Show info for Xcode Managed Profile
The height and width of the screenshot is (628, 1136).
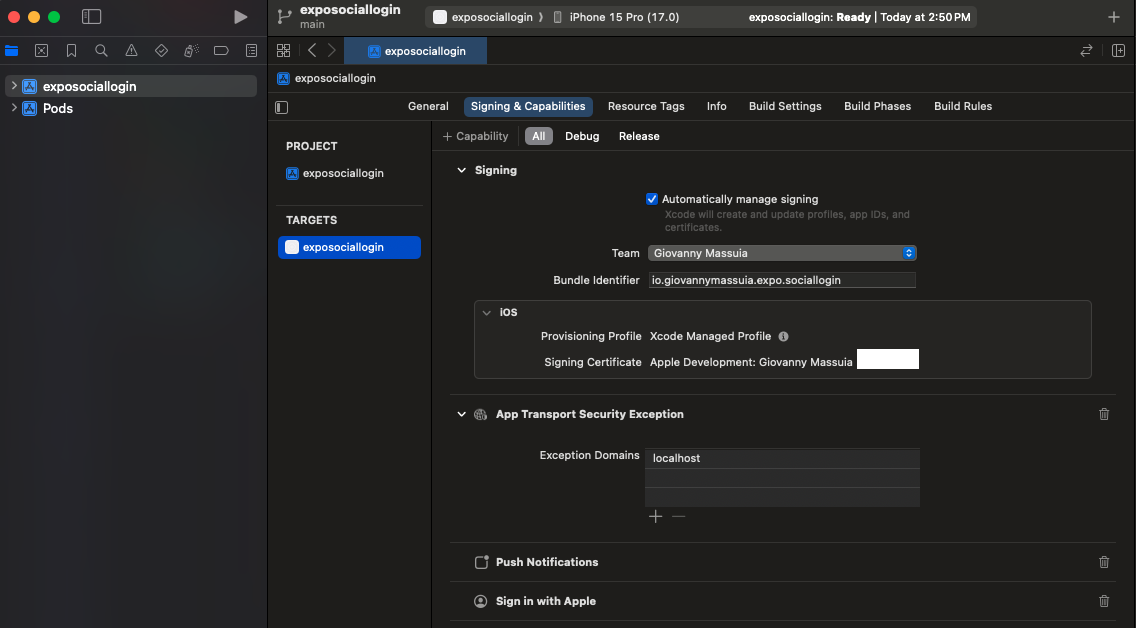click(783, 336)
